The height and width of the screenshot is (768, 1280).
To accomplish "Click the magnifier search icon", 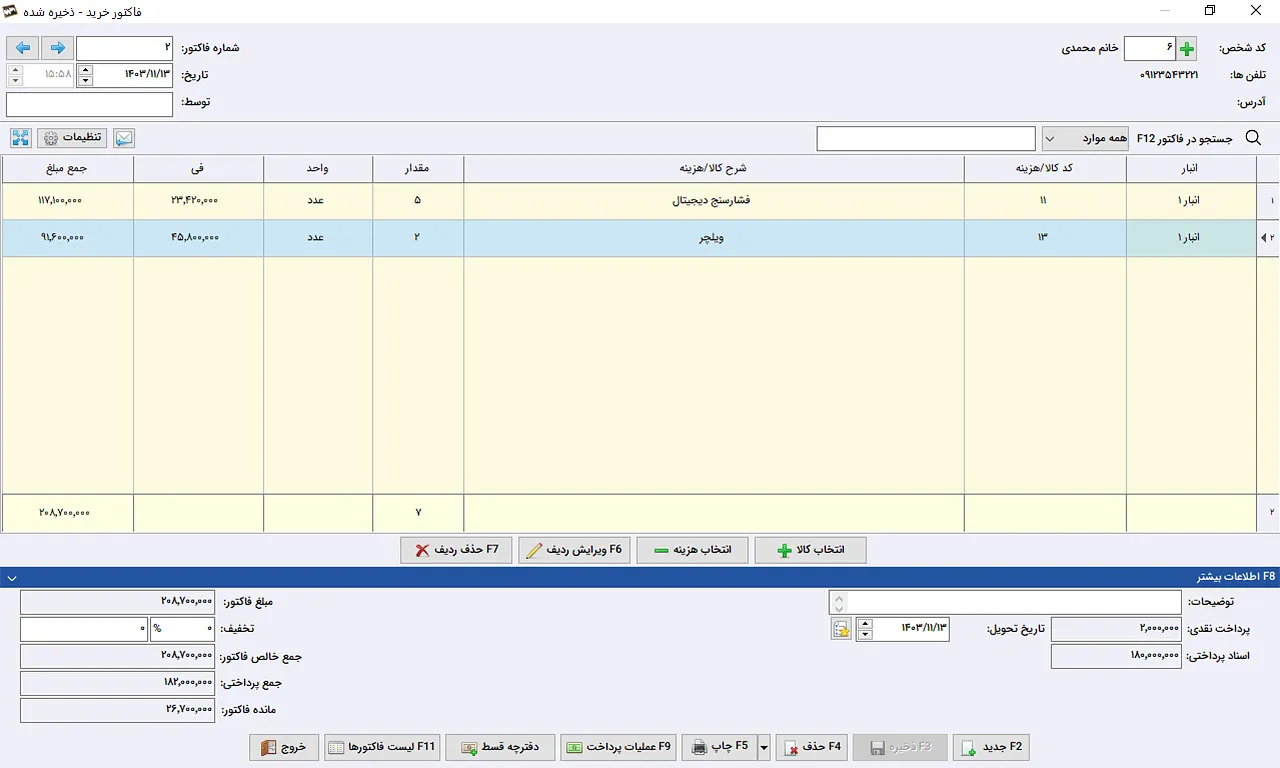I will tap(1253, 138).
